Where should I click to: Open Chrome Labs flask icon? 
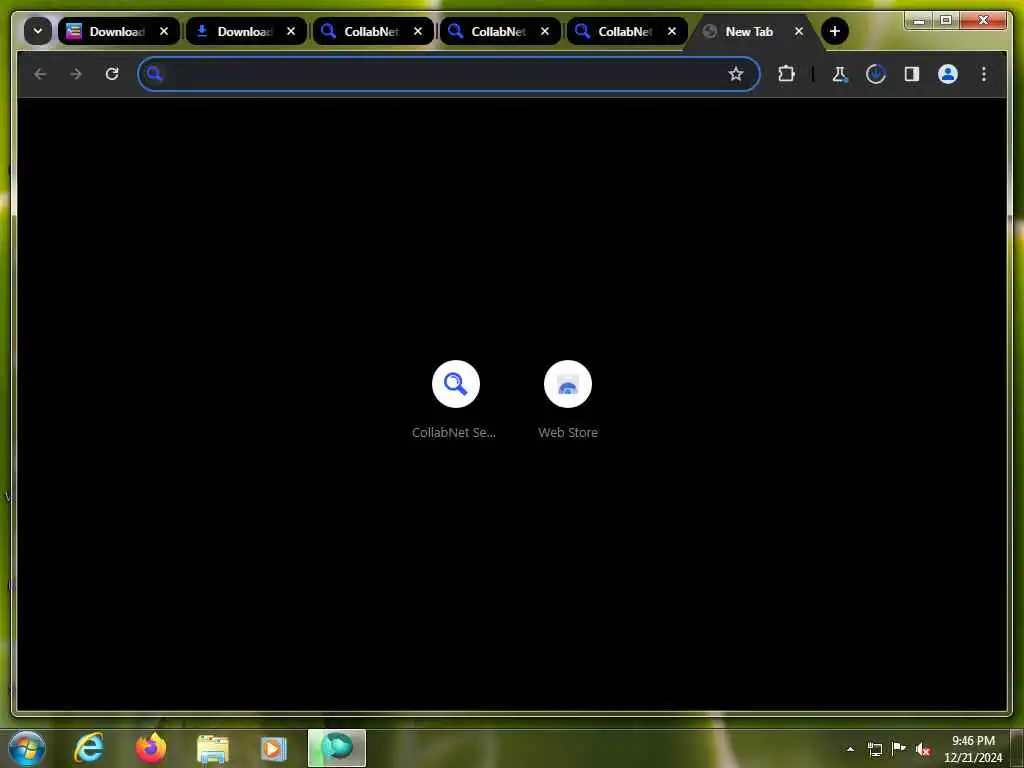(840, 74)
